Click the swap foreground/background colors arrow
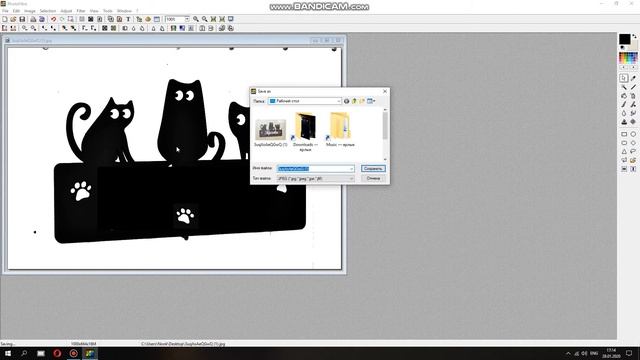The image size is (640, 360). pos(634,37)
